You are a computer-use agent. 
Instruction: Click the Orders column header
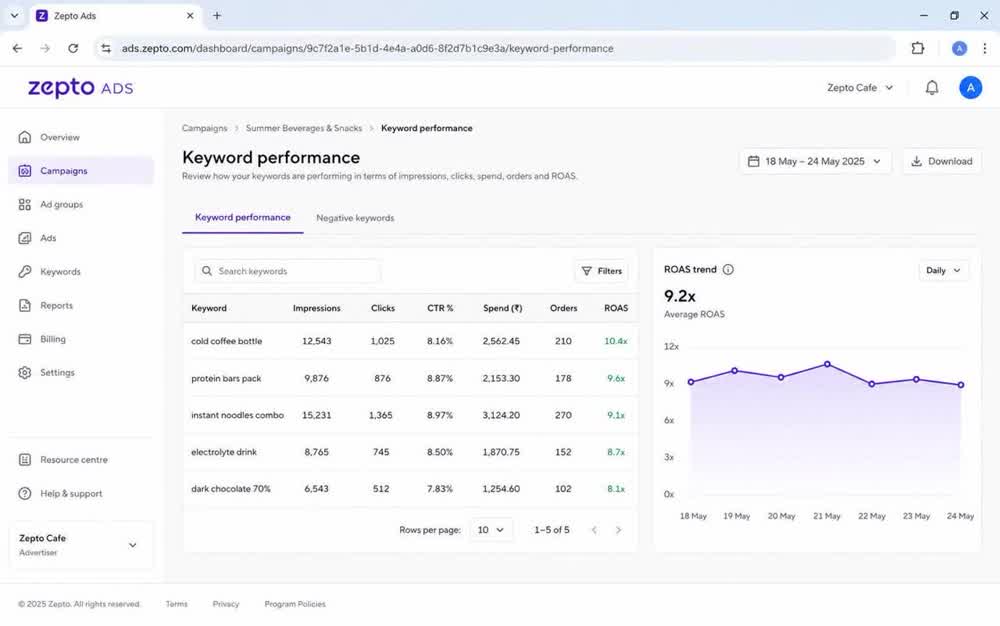563,308
